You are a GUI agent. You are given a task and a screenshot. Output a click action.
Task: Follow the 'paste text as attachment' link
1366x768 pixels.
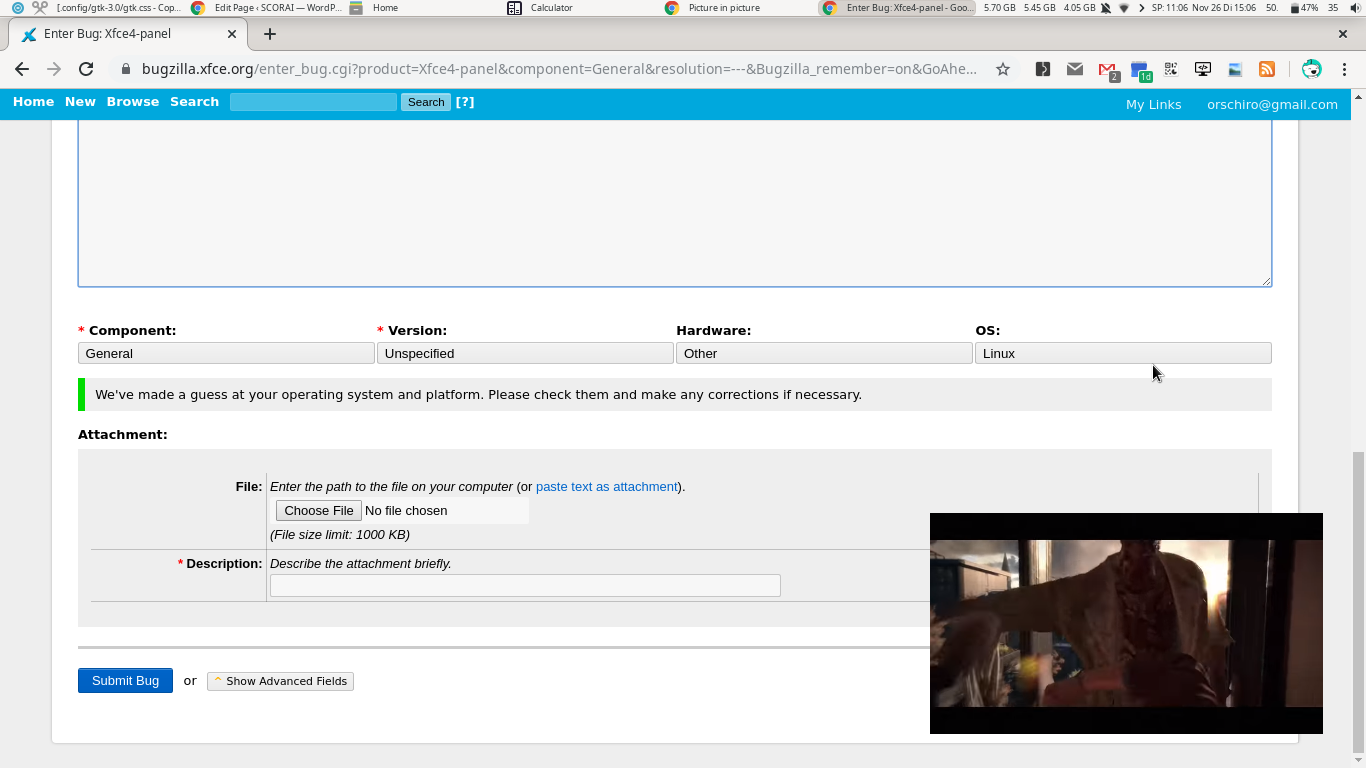pos(606,487)
